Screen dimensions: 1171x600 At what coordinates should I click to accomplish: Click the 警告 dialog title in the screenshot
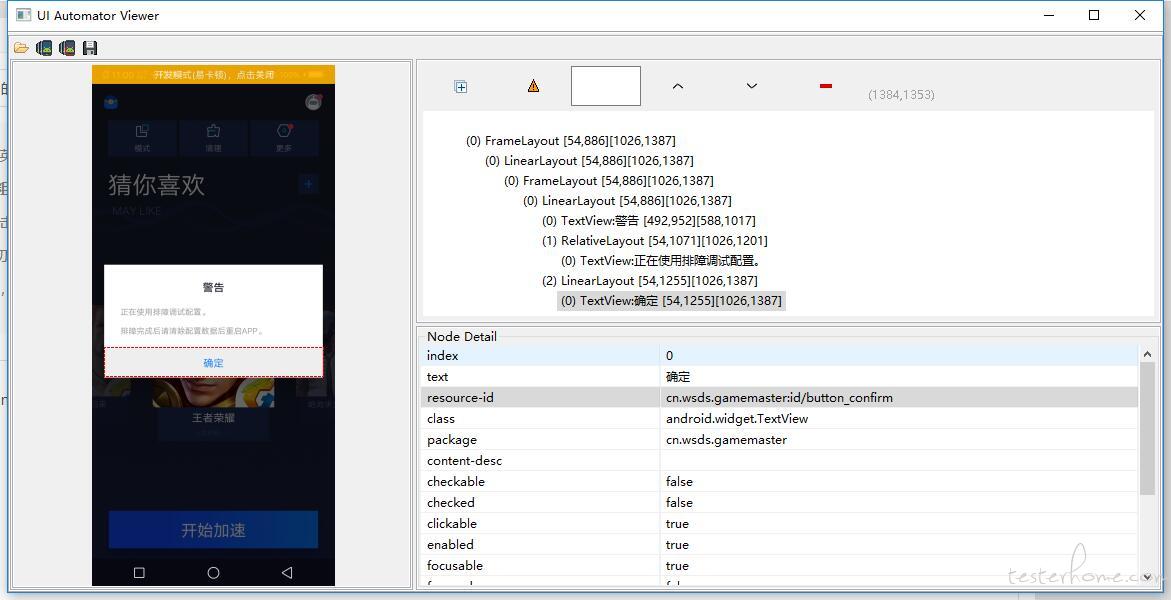point(214,287)
